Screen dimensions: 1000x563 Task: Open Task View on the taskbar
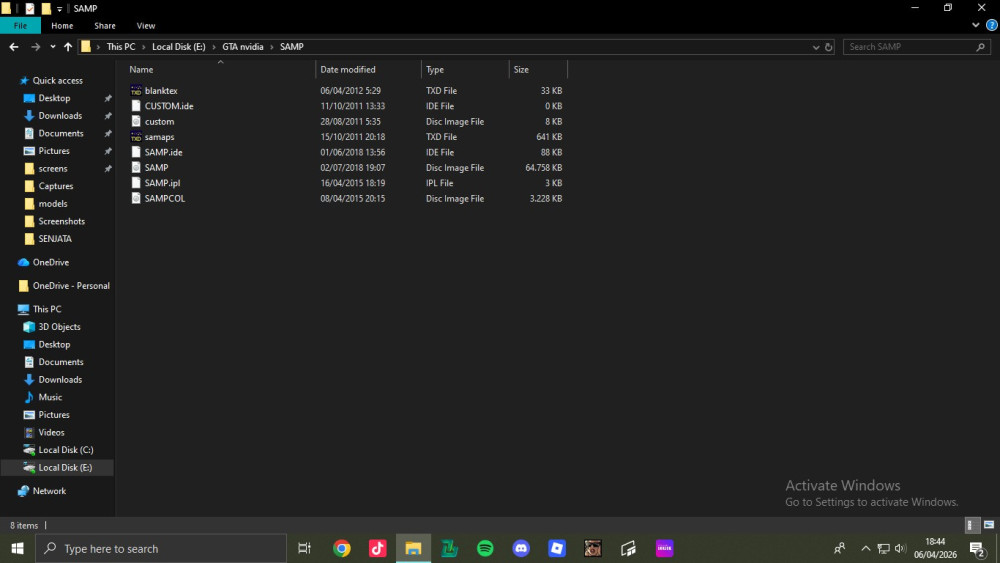tap(305, 548)
